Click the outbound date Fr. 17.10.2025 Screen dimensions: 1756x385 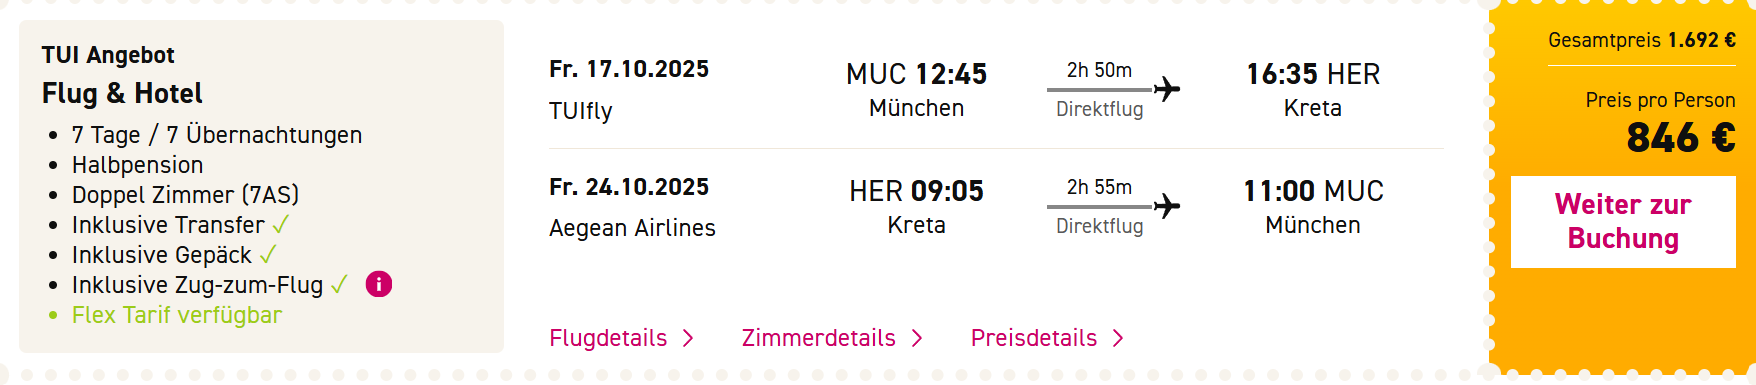[x=629, y=69]
